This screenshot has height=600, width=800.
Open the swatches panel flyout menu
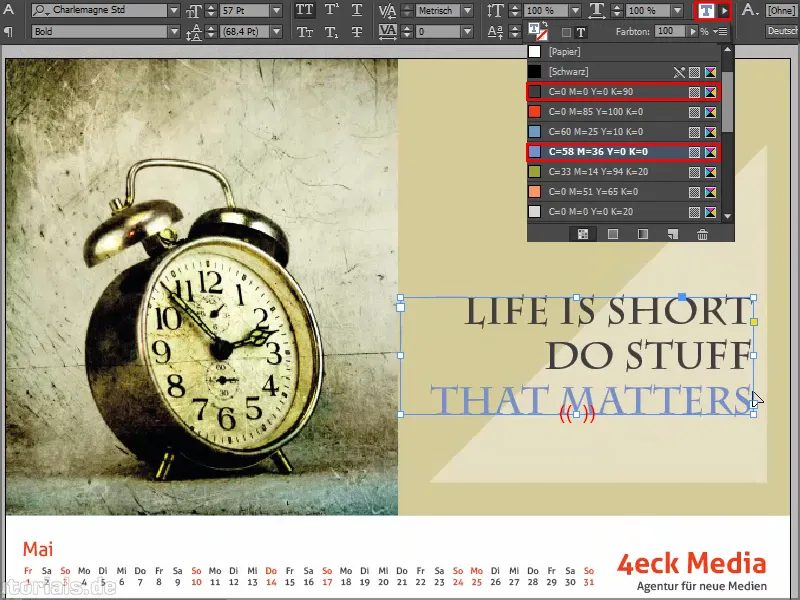point(721,32)
